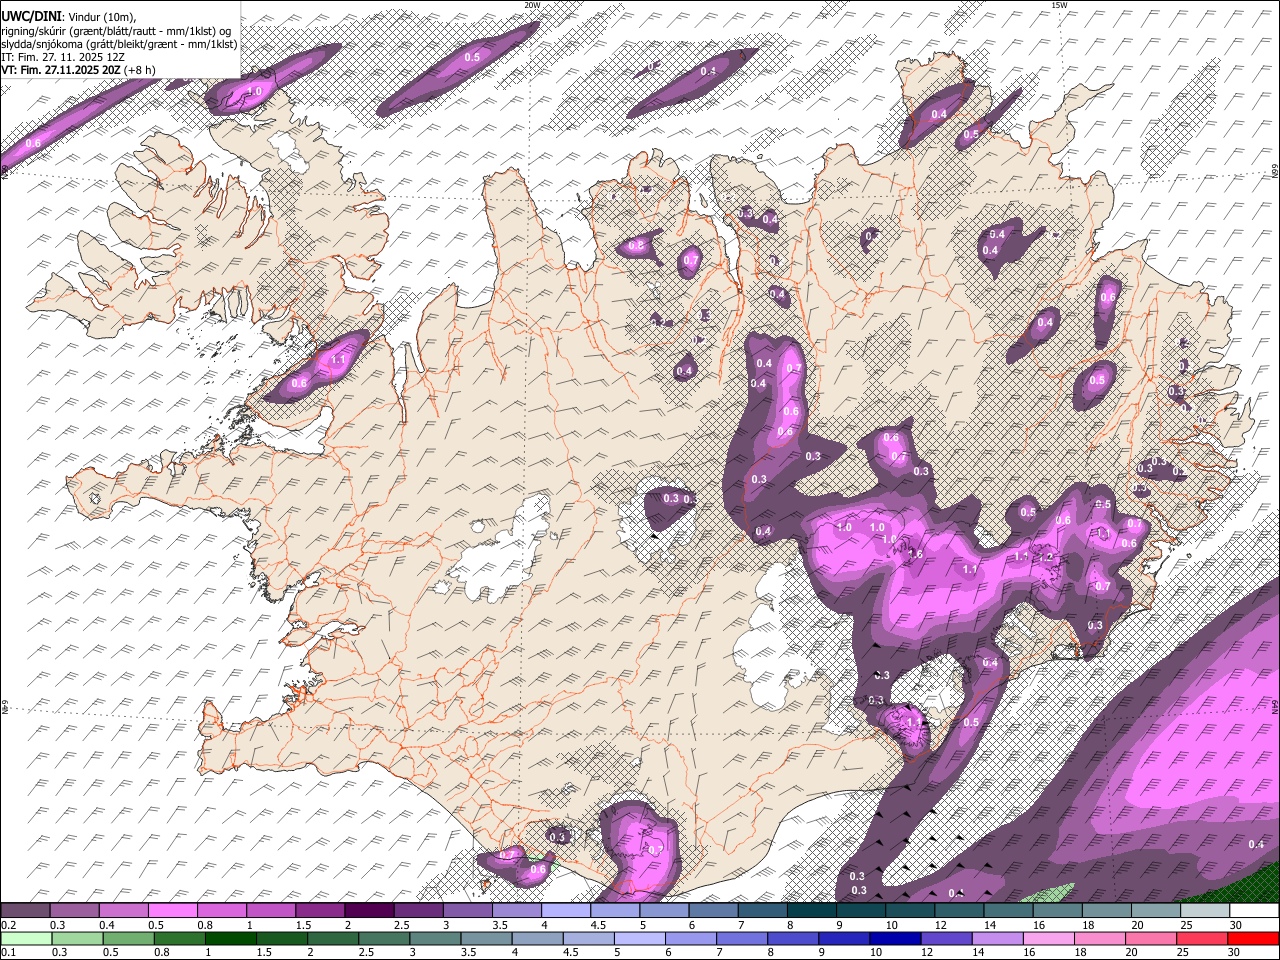Viewport: 1280px width, 960px height.
Task: Pick the white swatch ending the upper legend row
Action: tap(1254, 911)
